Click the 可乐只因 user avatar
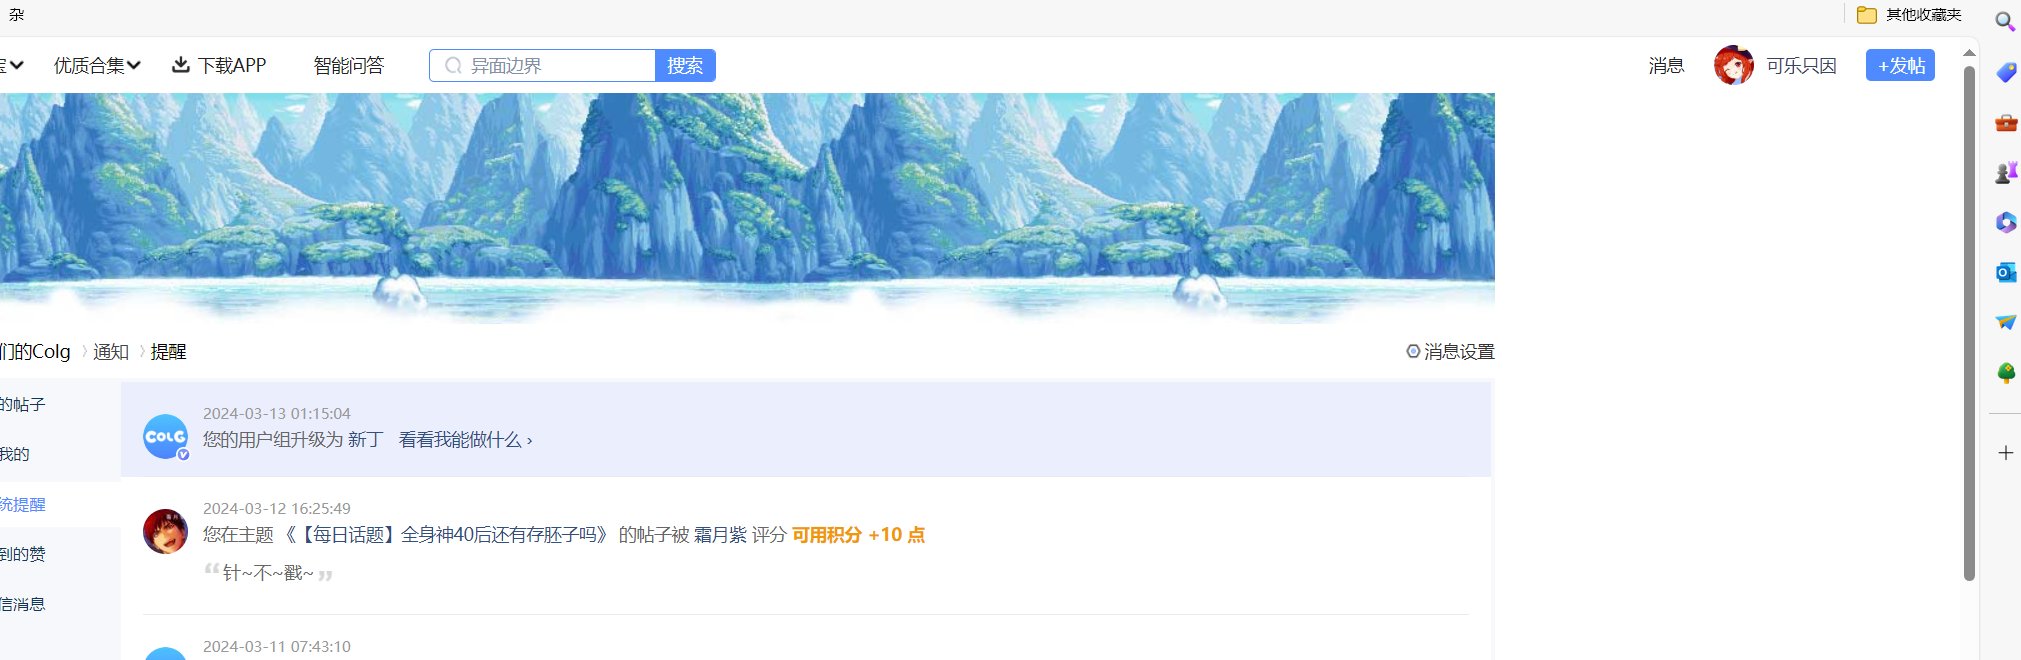The height and width of the screenshot is (660, 2021). pos(1733,66)
